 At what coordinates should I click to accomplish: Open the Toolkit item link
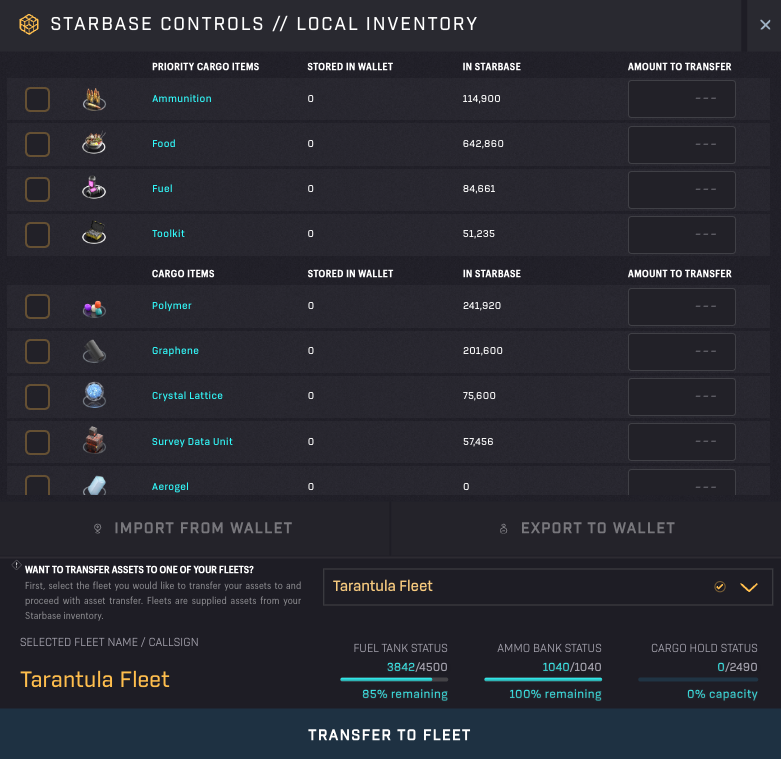[168, 233]
